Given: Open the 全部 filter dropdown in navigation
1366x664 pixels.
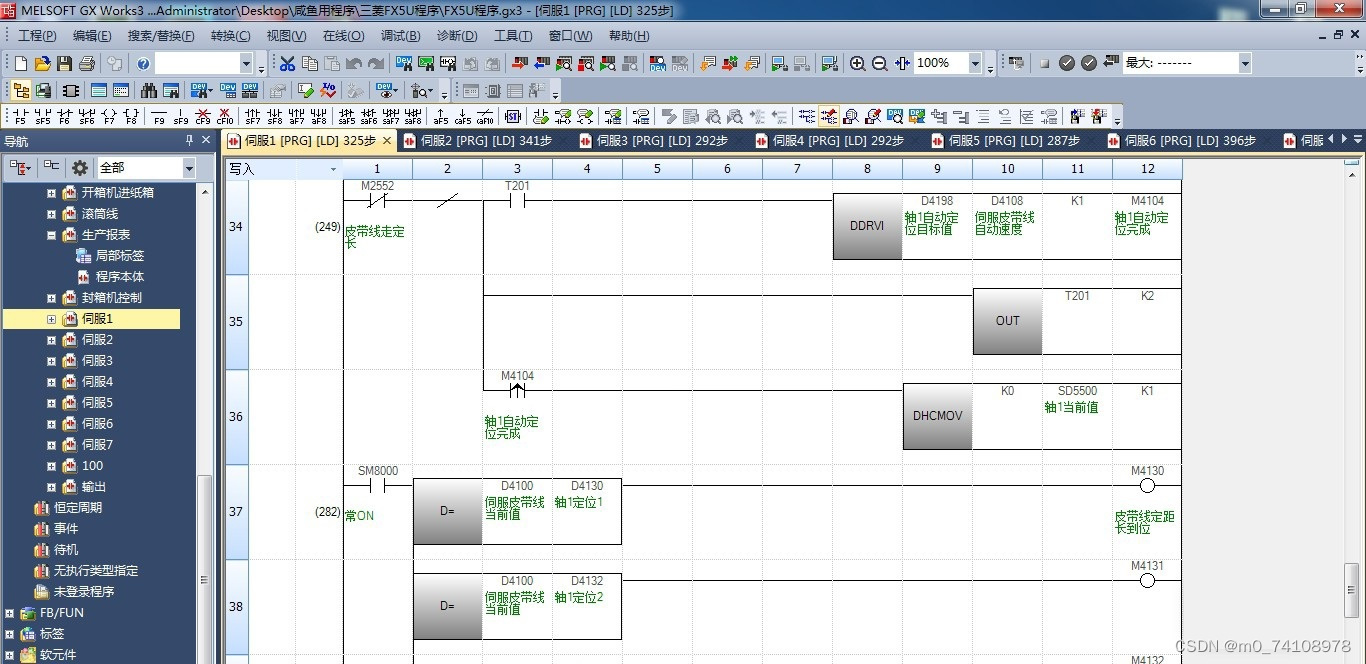Looking at the screenshot, I should [x=189, y=168].
